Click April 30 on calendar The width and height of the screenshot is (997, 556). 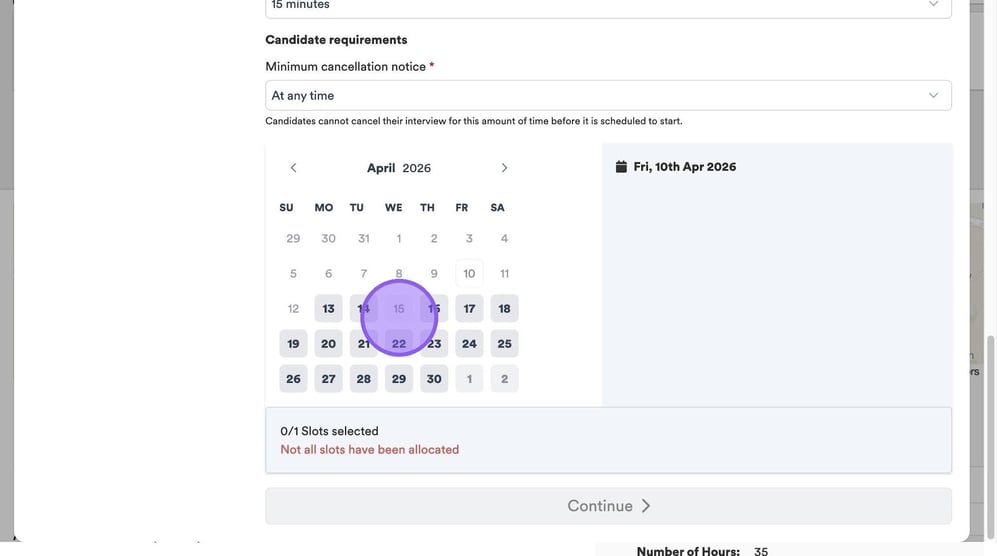tap(434, 379)
